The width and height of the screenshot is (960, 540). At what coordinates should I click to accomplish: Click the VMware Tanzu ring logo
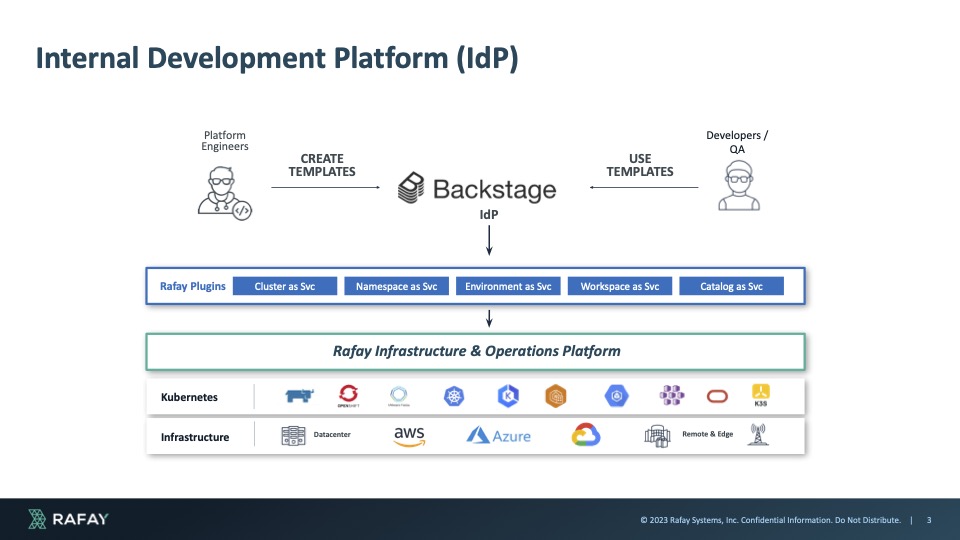pos(399,396)
